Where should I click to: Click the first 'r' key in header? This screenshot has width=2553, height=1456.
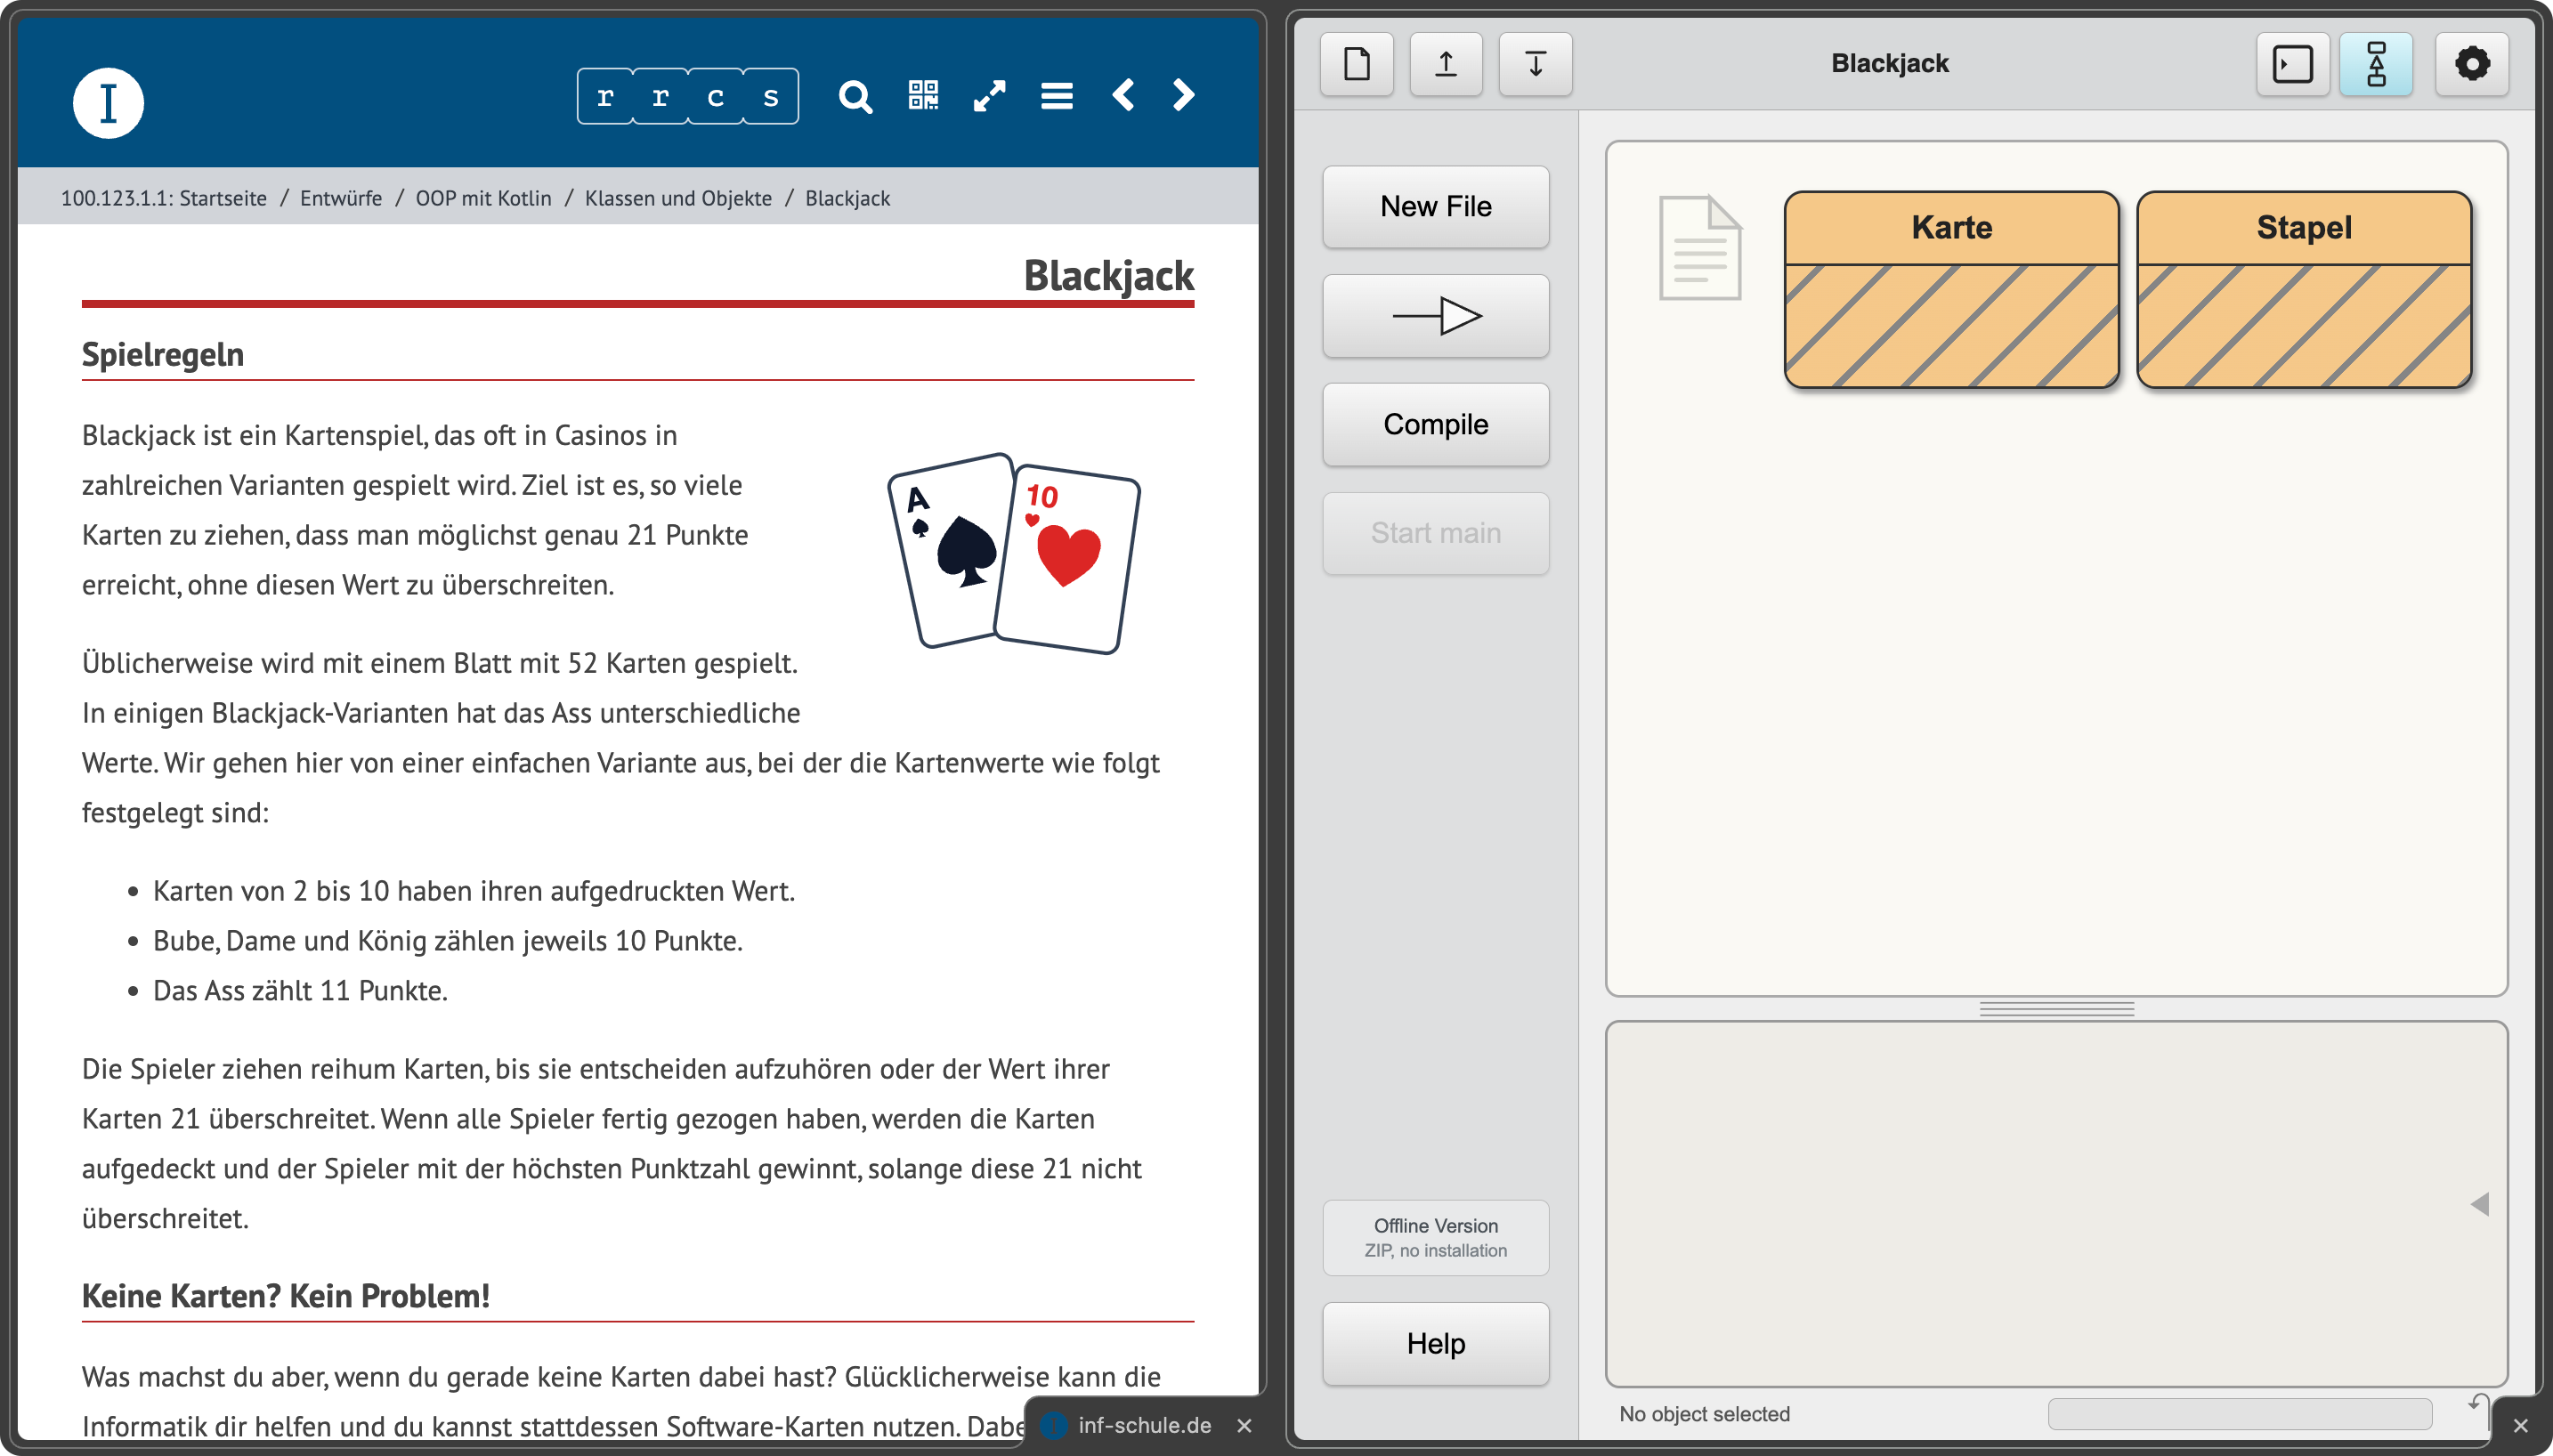click(x=605, y=97)
